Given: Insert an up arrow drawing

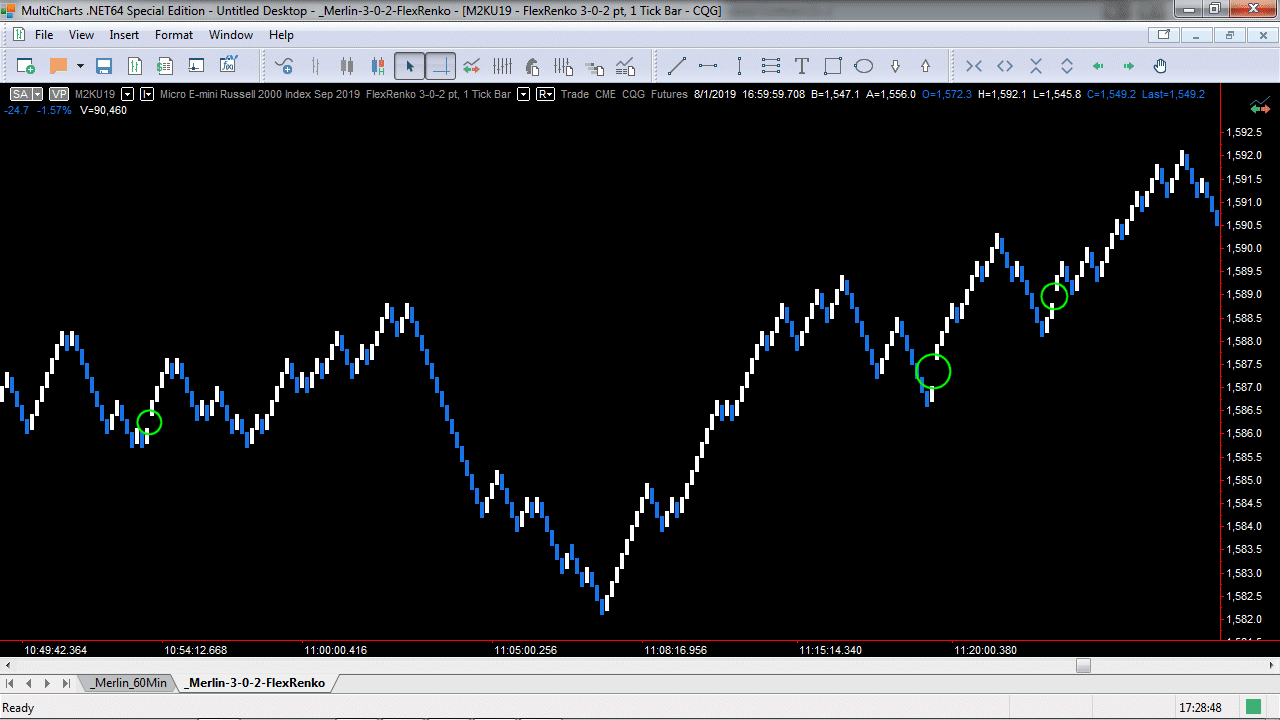Looking at the screenshot, I should [x=925, y=66].
